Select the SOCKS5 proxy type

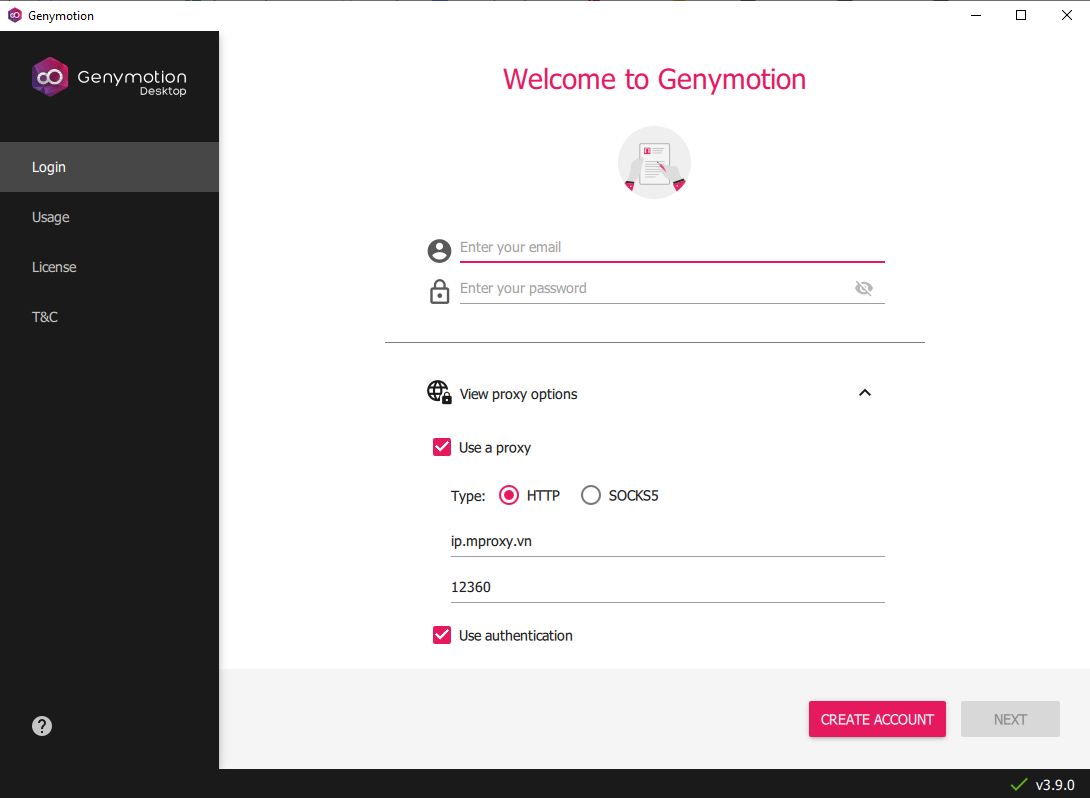(x=591, y=495)
